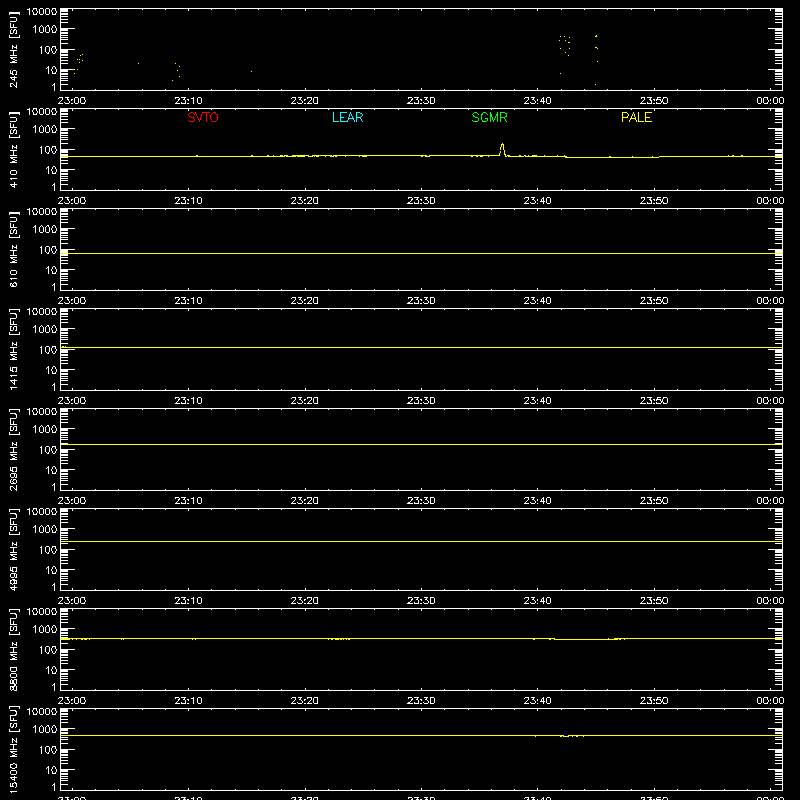Click the step drop in 8800 MHz trace near 23:41
800x800 pixels.
pyautogui.click(x=555, y=639)
